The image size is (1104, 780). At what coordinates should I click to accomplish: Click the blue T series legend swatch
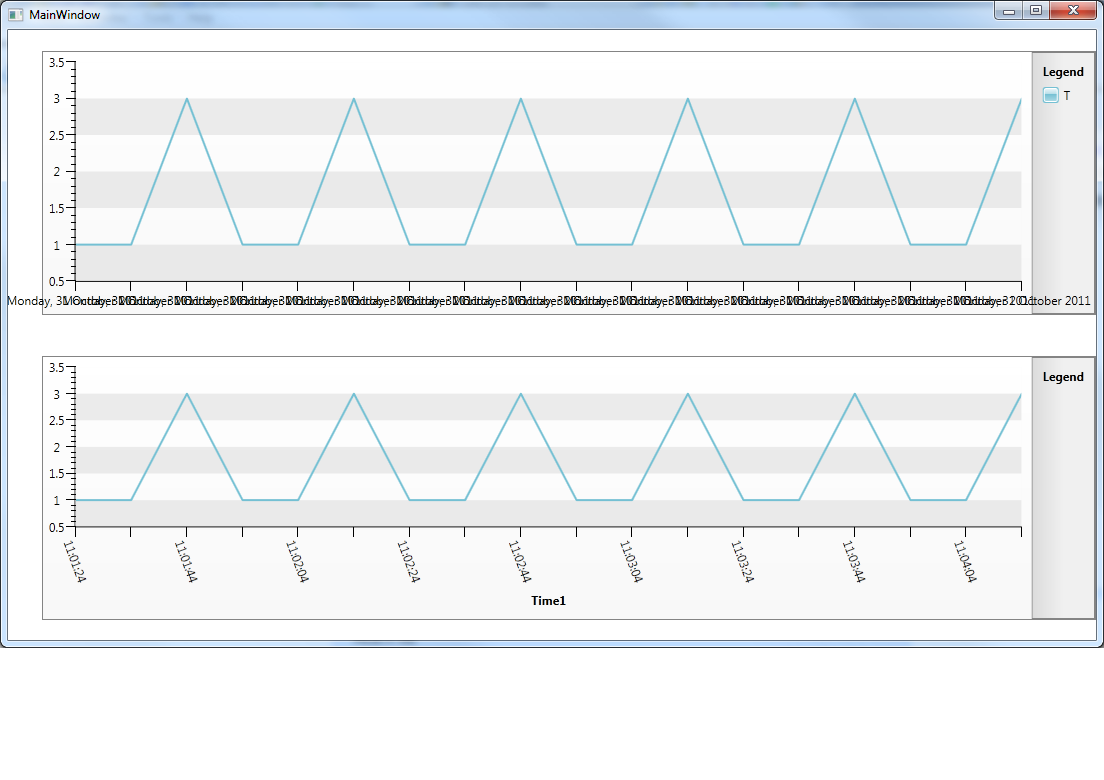click(1050, 96)
